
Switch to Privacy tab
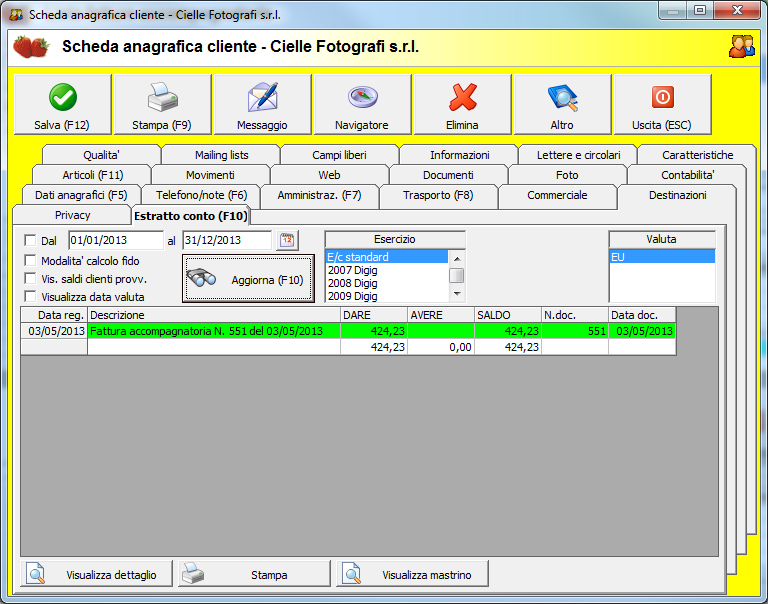(x=72, y=215)
